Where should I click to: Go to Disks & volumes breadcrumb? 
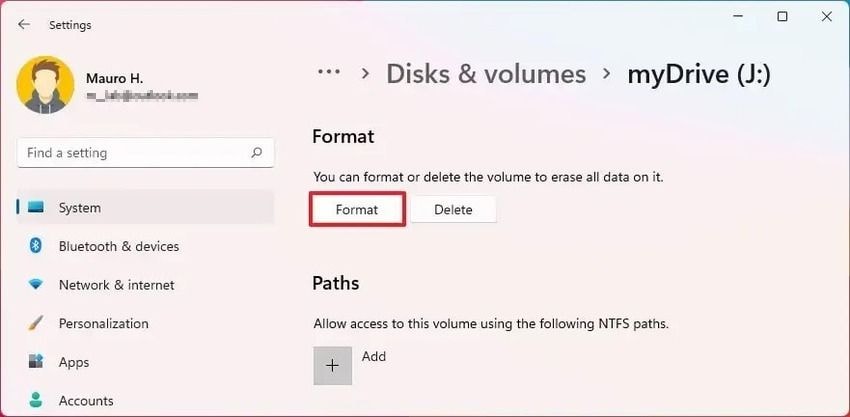coord(486,74)
